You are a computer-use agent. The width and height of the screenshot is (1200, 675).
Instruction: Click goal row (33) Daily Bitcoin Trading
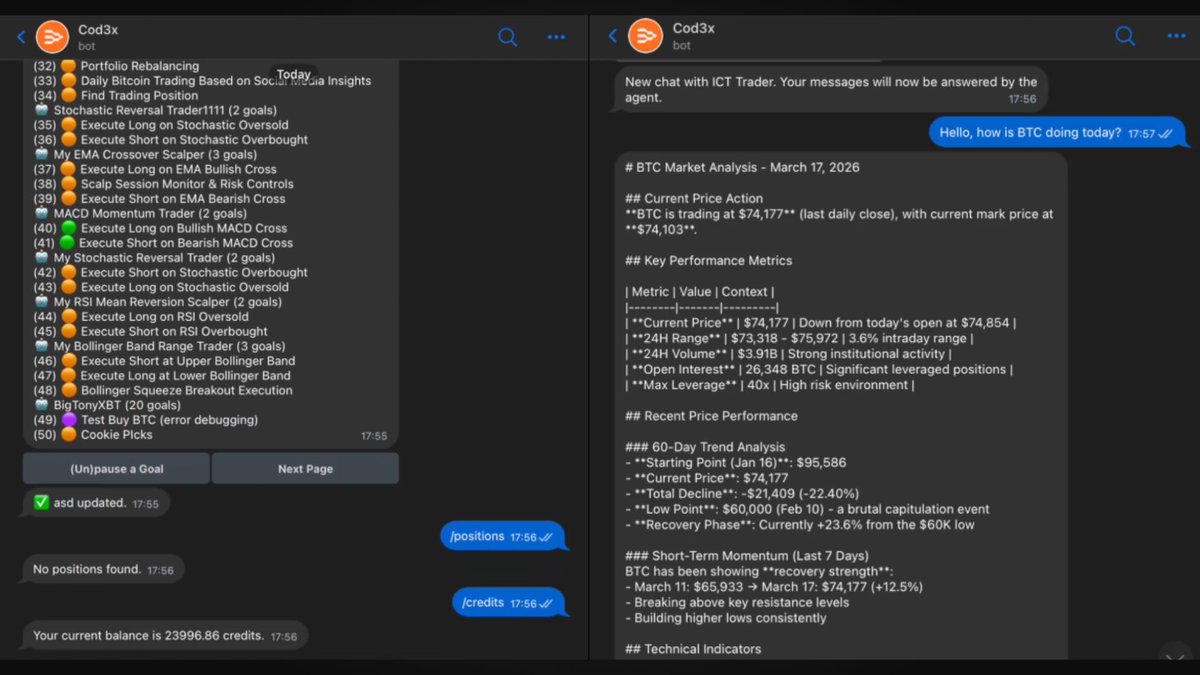click(x=202, y=81)
